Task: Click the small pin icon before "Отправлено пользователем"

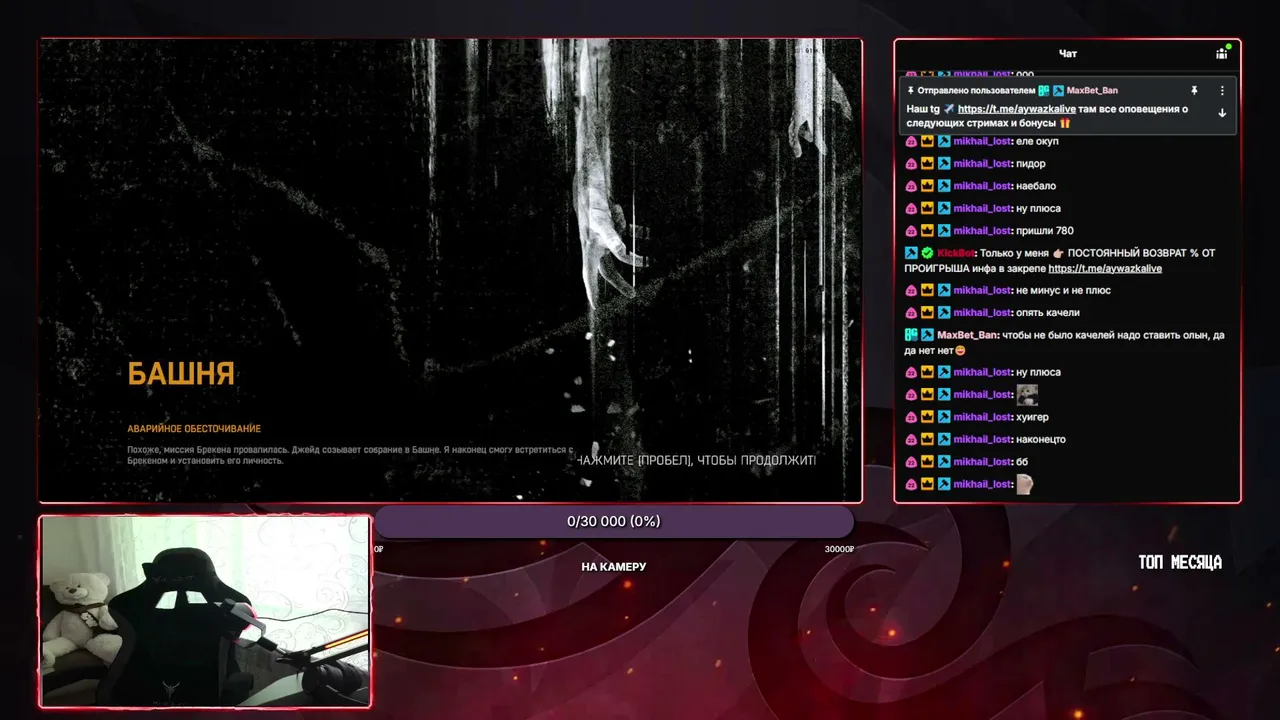Action: click(910, 90)
